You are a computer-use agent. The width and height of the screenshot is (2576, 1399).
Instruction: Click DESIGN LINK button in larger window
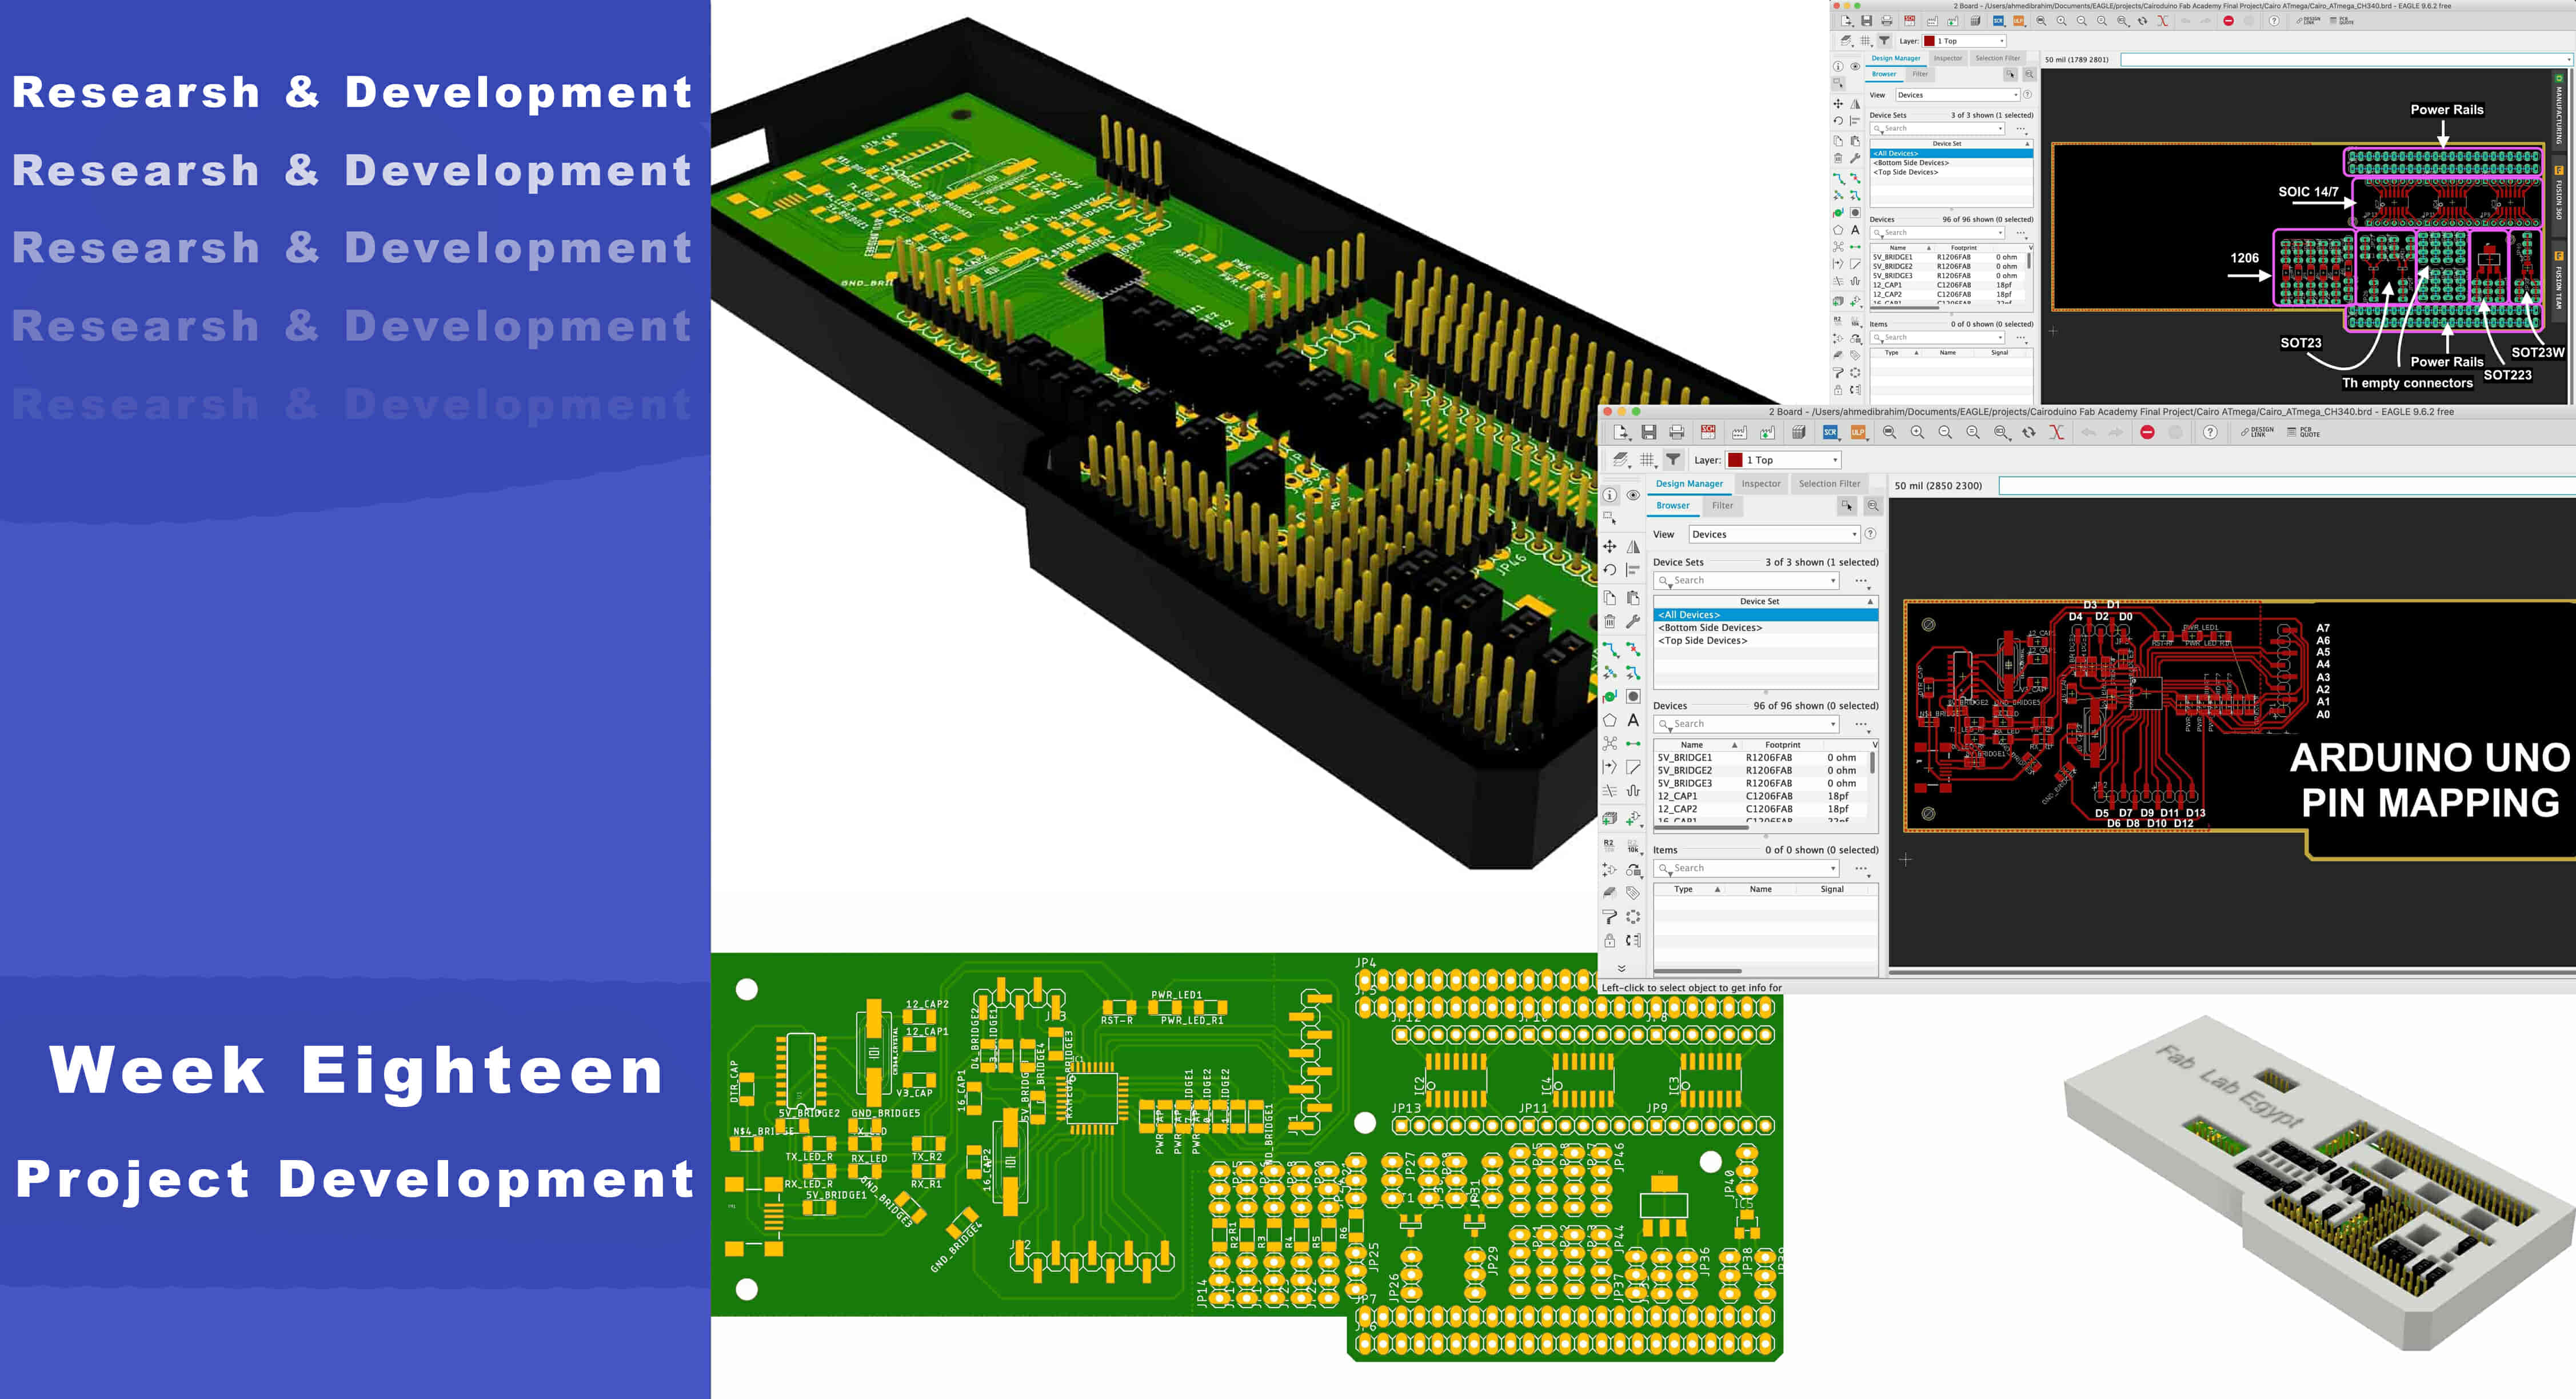point(2257,432)
